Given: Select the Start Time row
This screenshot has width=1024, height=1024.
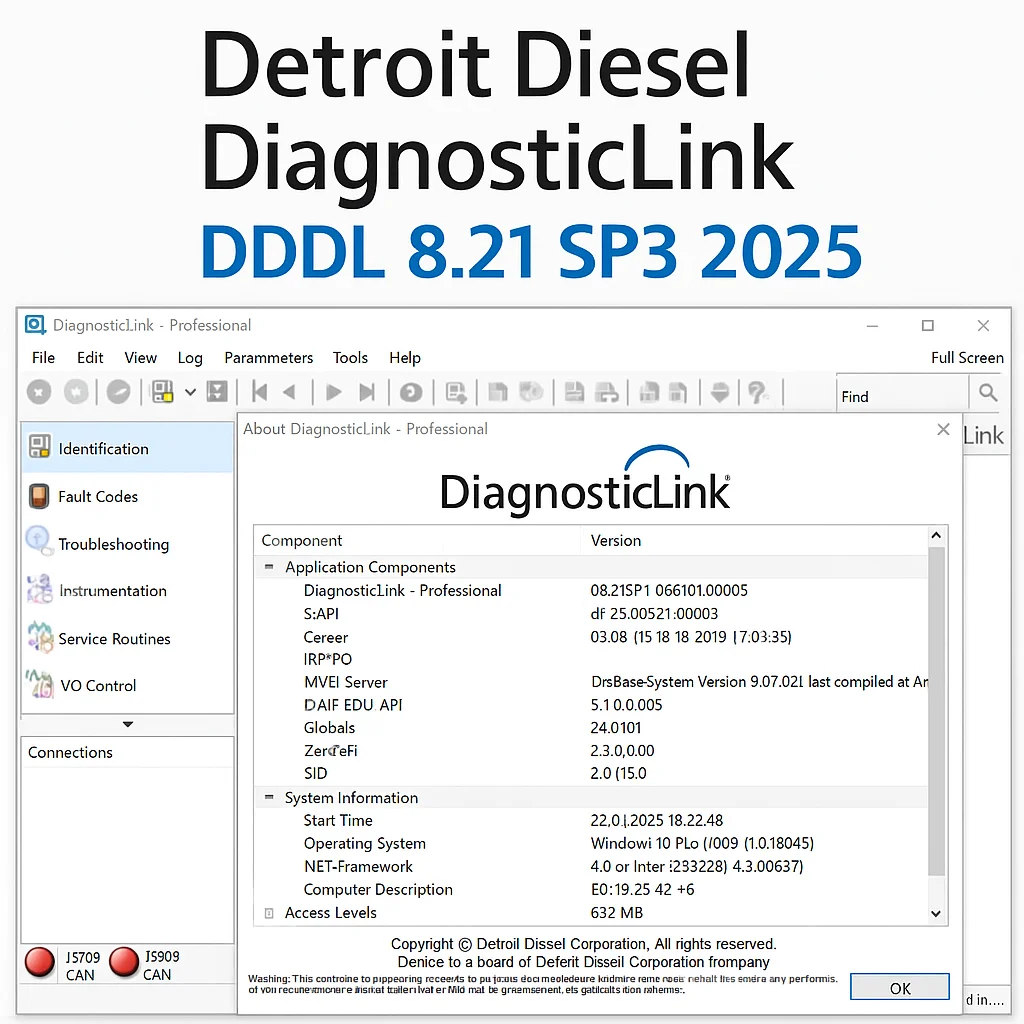Looking at the screenshot, I should tap(591, 821).
